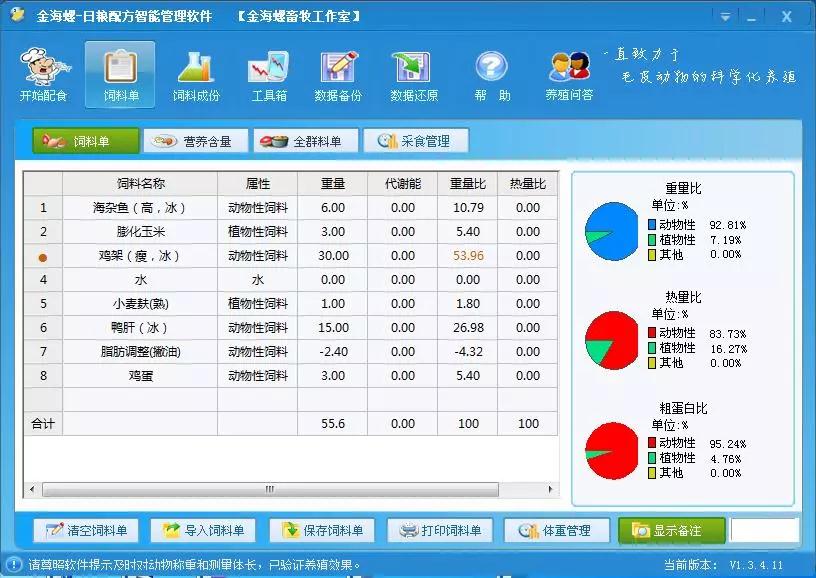The height and width of the screenshot is (578, 816).
Task: Switch to the 全群料单 tab
Action: 305,142
